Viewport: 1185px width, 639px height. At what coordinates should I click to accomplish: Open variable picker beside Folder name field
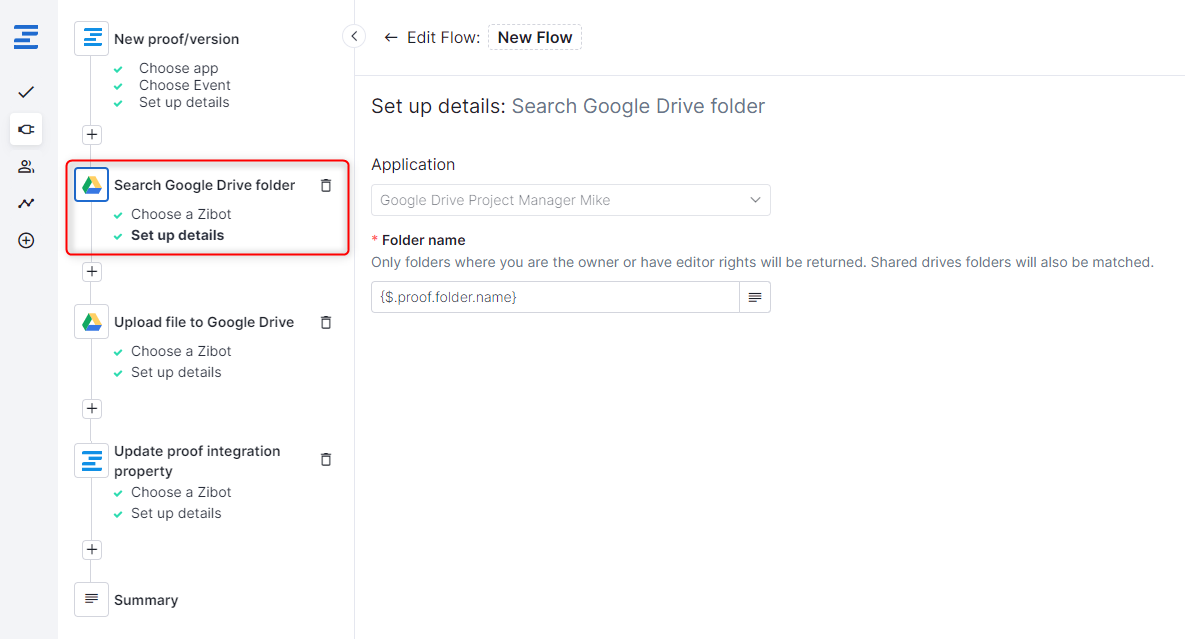pos(755,297)
